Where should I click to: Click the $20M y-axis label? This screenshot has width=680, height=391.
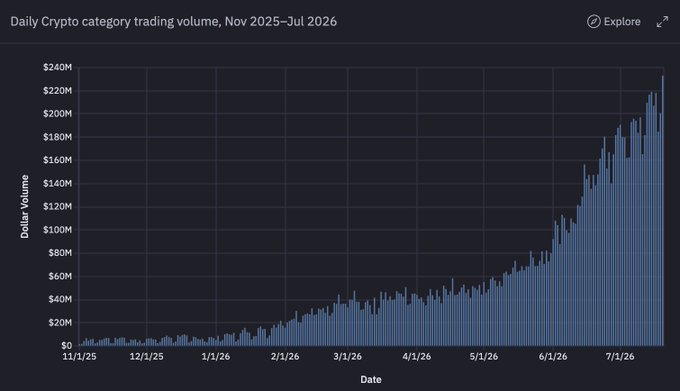click(60, 323)
